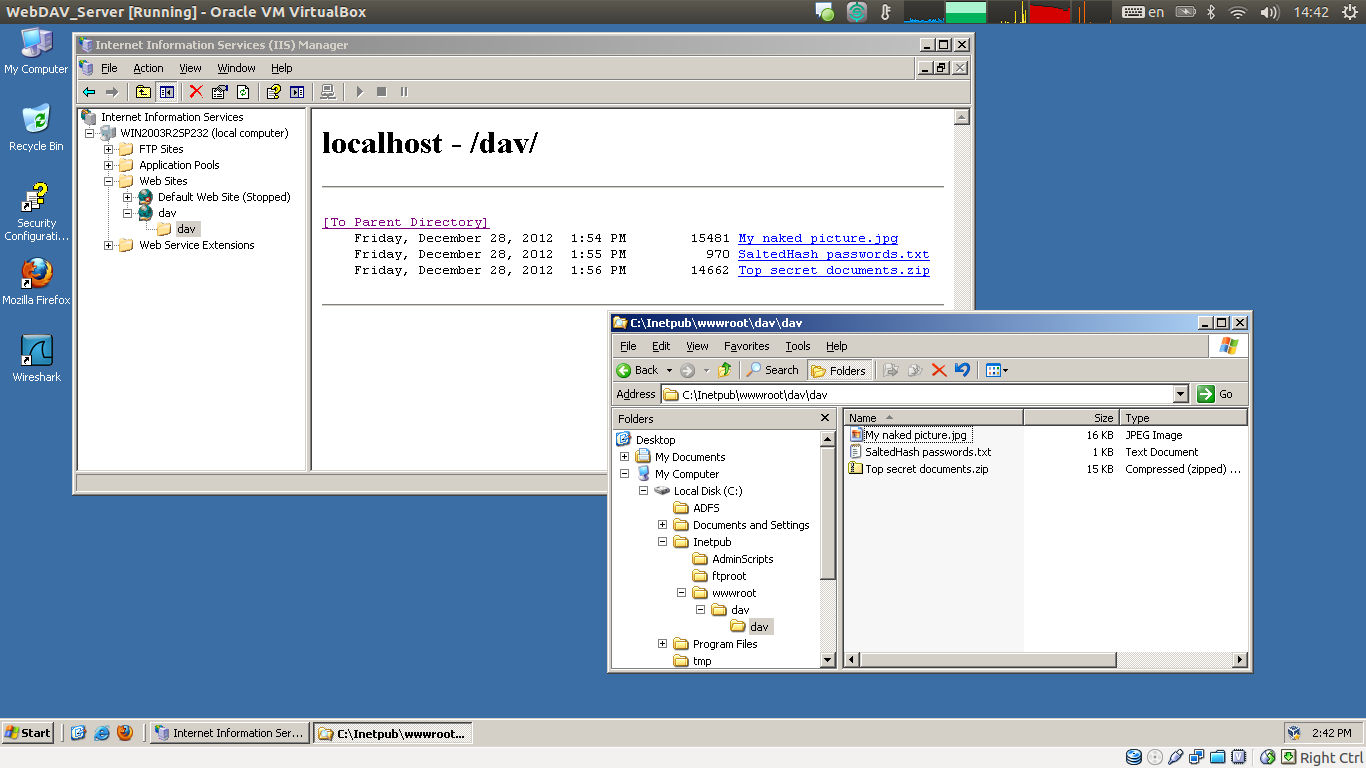The width and height of the screenshot is (1366, 768).
Task: Click the Refresh icon in IIS toolbar
Action: (243, 92)
